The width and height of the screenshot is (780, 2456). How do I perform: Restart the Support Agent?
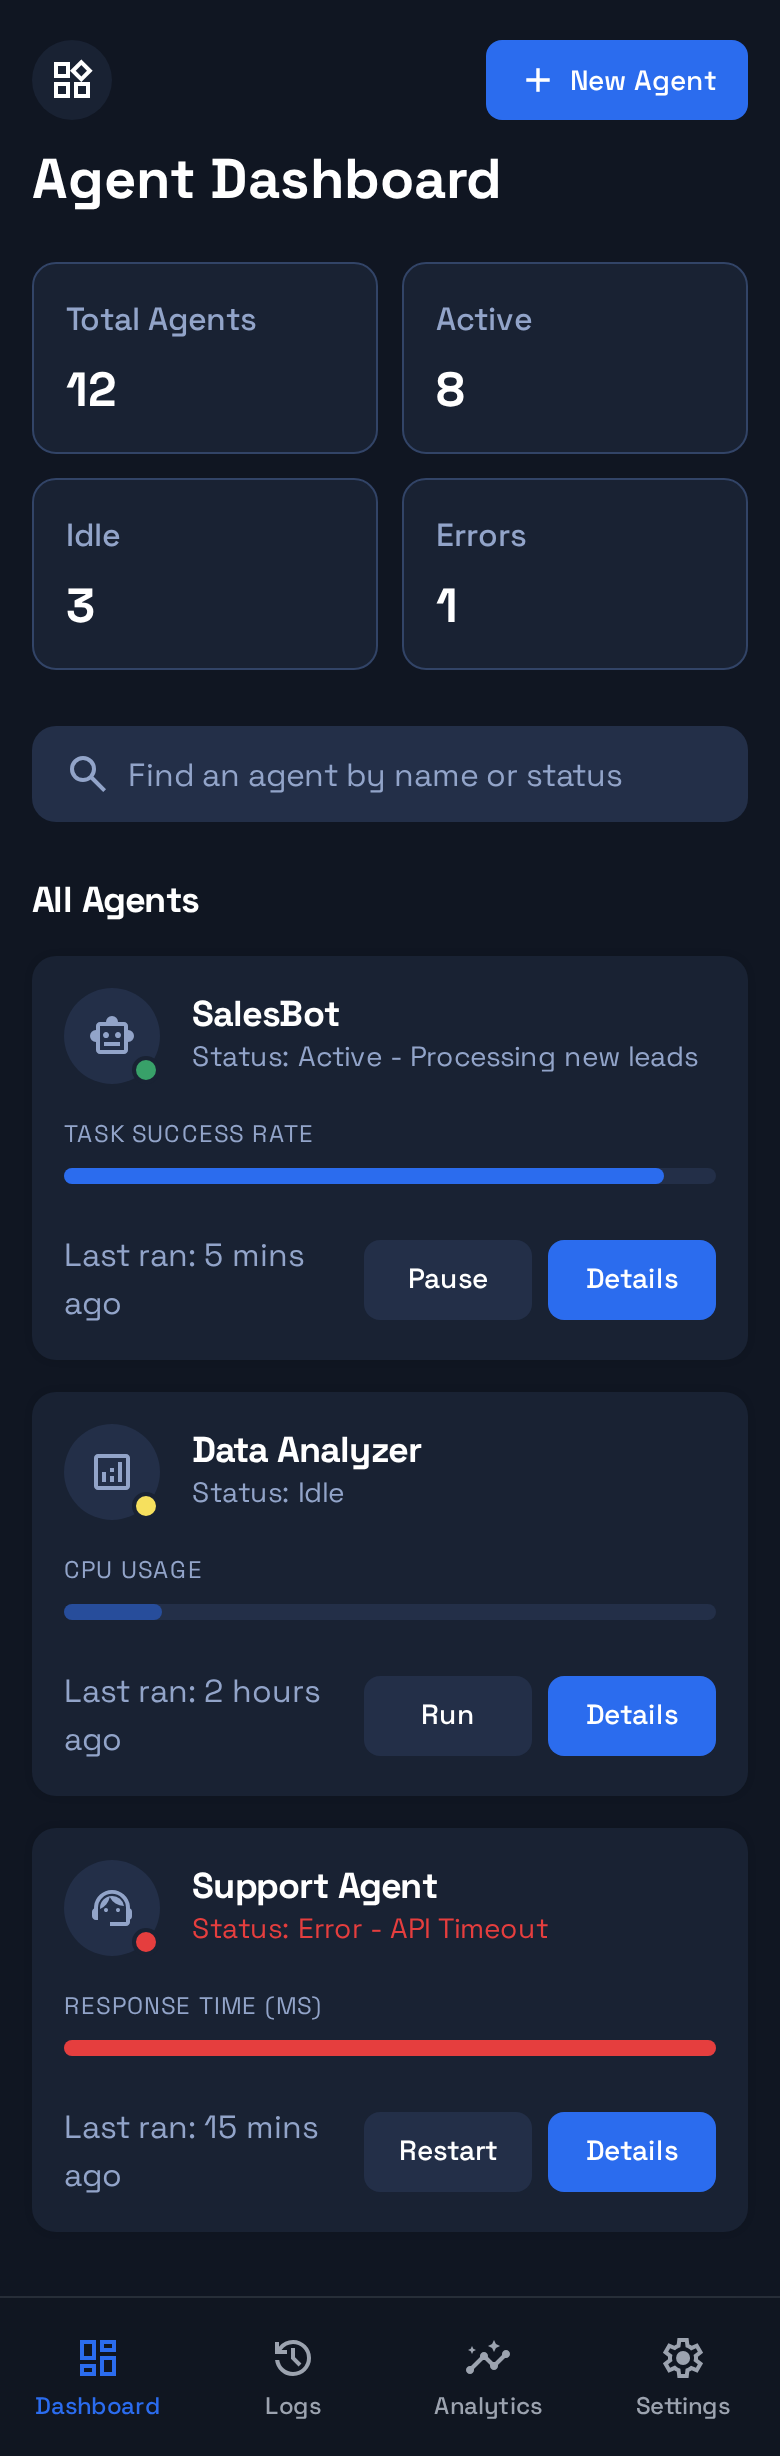coord(447,2151)
